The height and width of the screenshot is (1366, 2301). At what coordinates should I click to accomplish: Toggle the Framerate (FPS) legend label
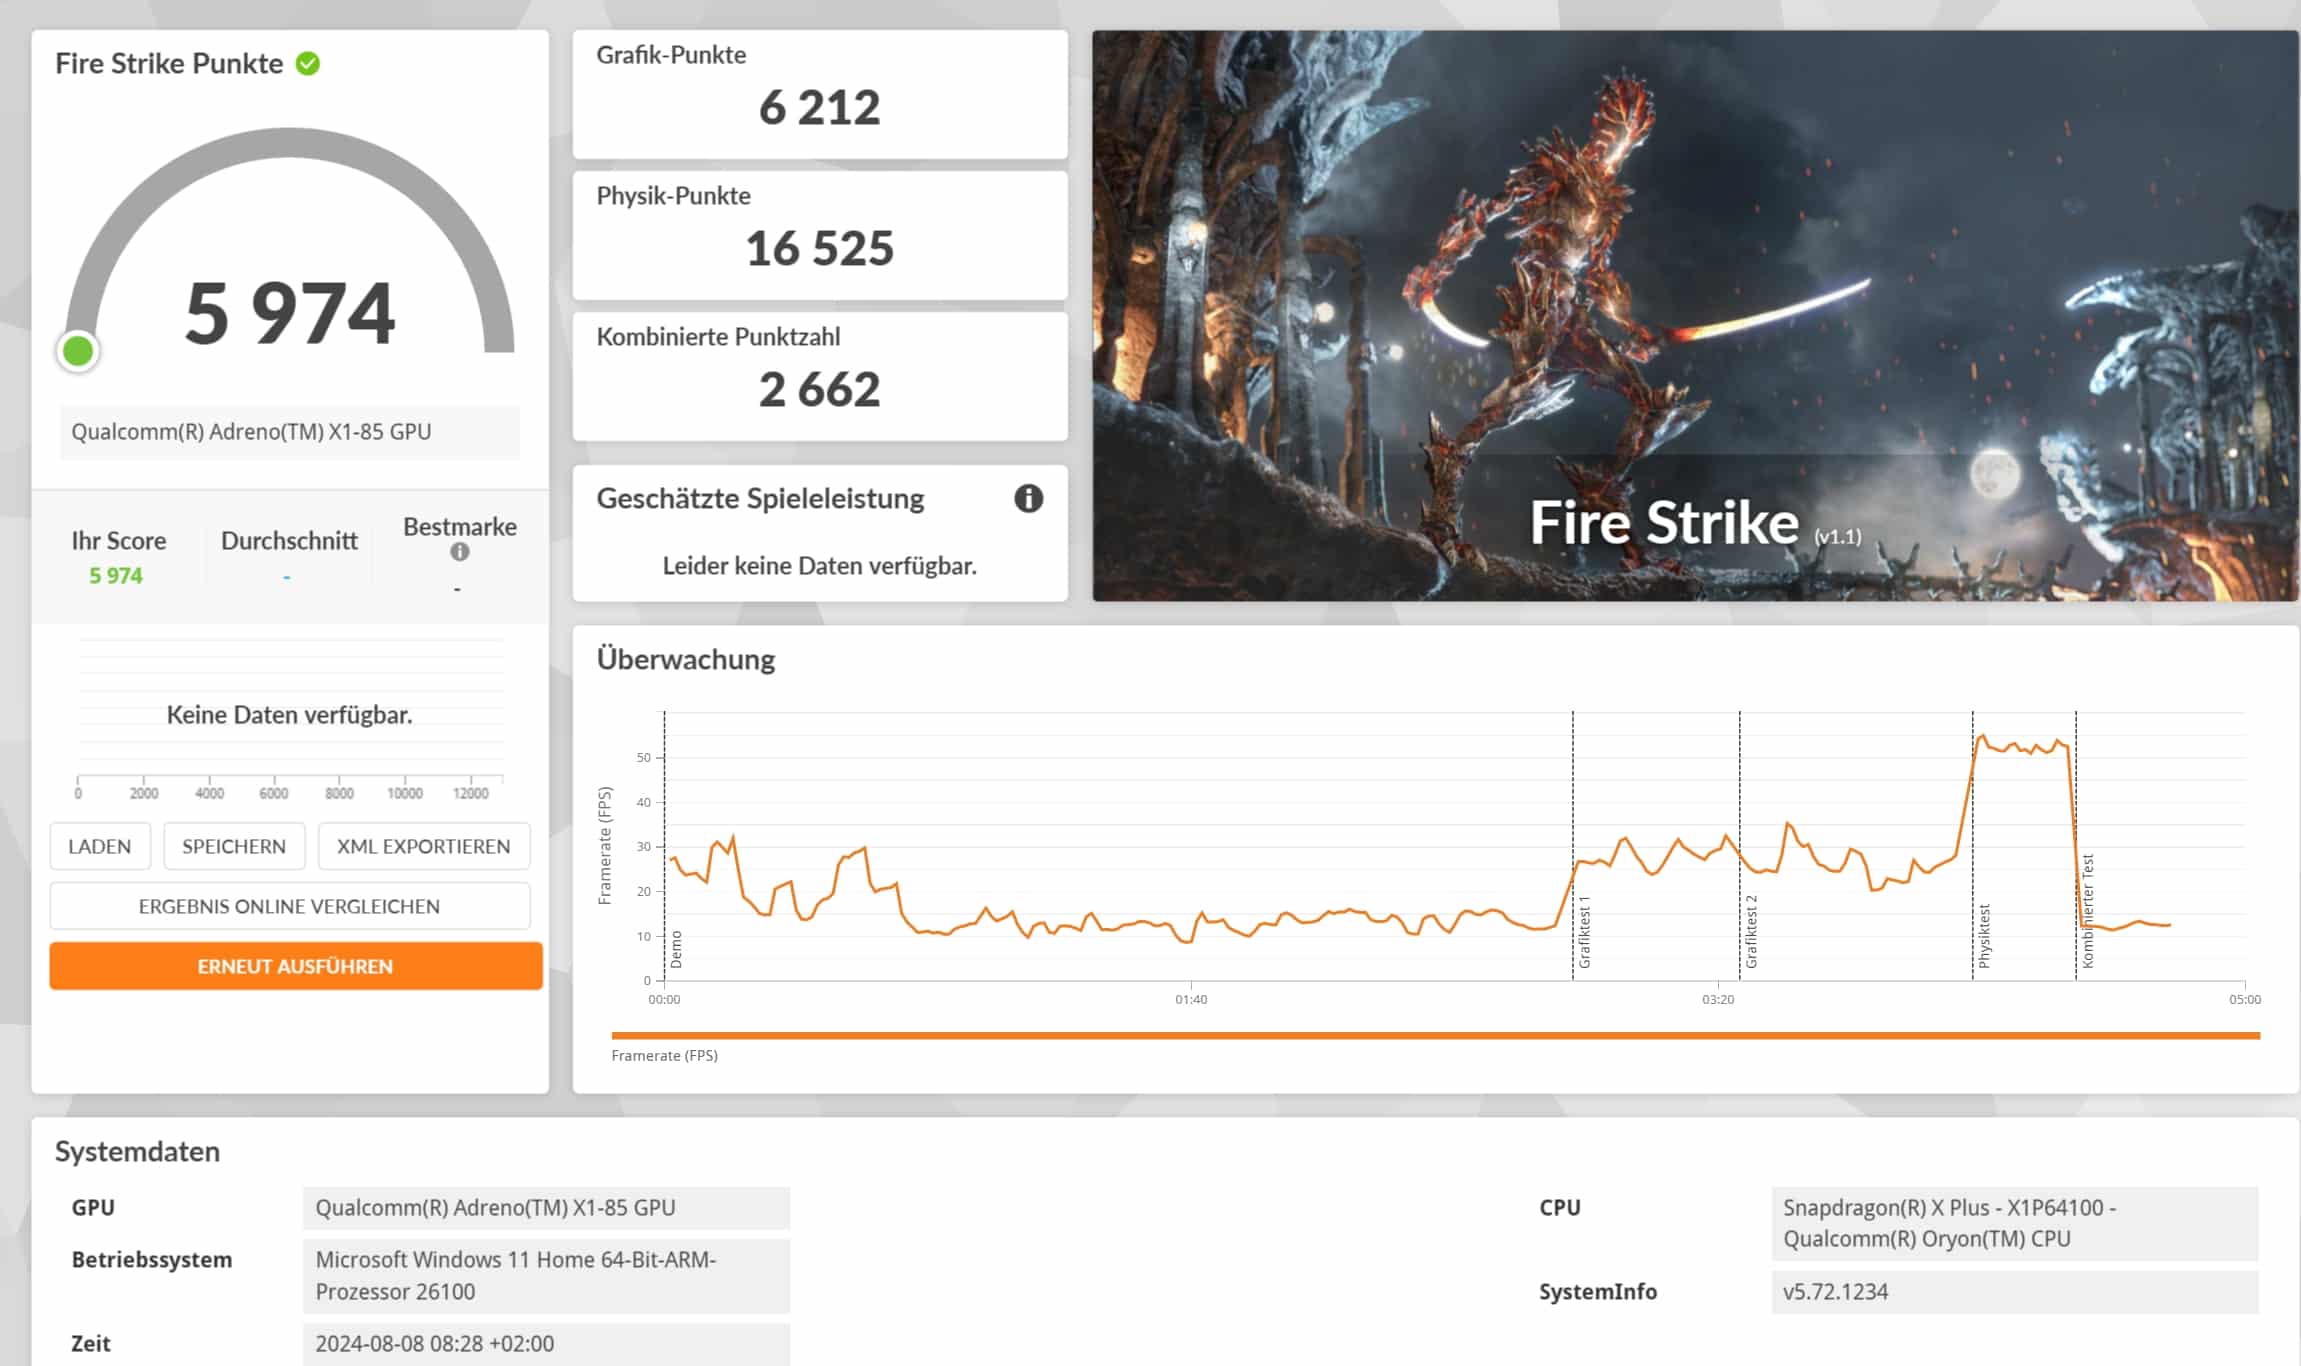(665, 1056)
